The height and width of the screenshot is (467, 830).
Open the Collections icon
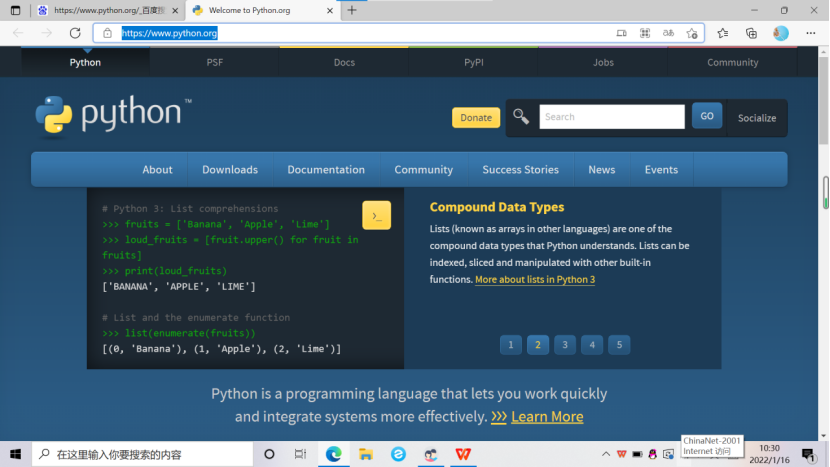click(751, 33)
